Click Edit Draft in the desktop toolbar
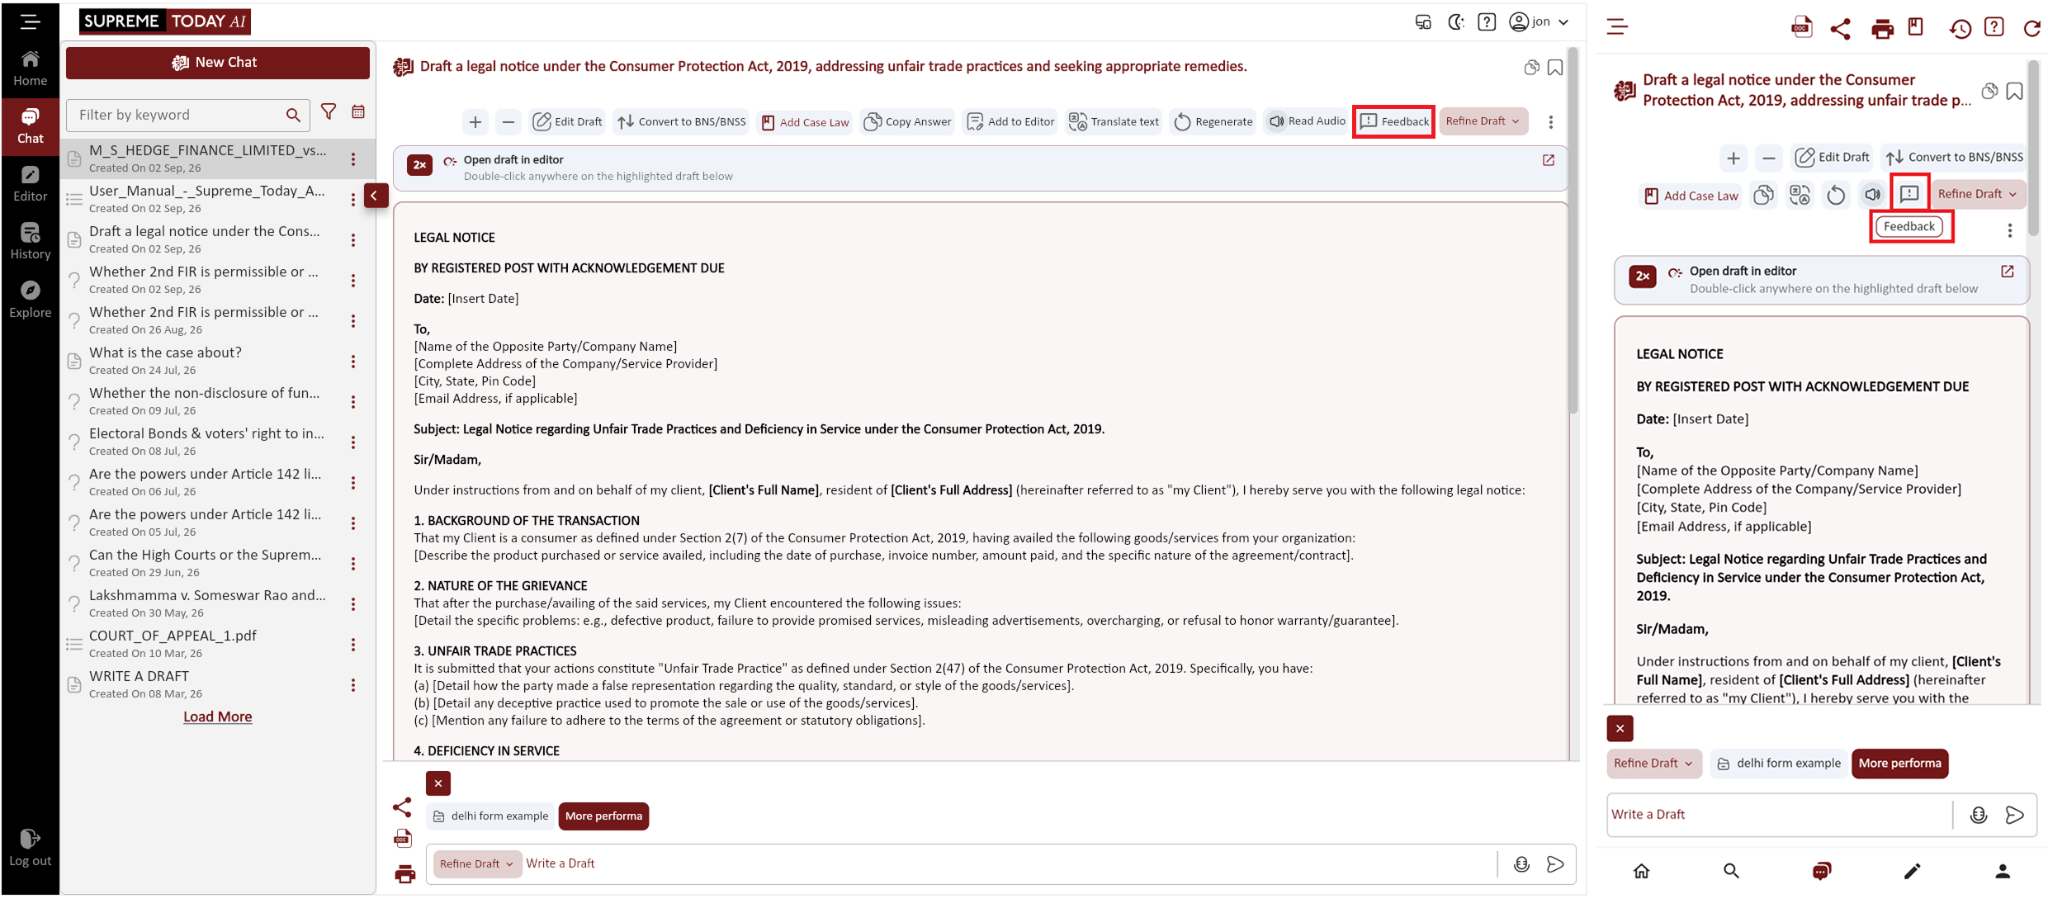Image resolution: width=2048 pixels, height=897 pixels. click(568, 122)
